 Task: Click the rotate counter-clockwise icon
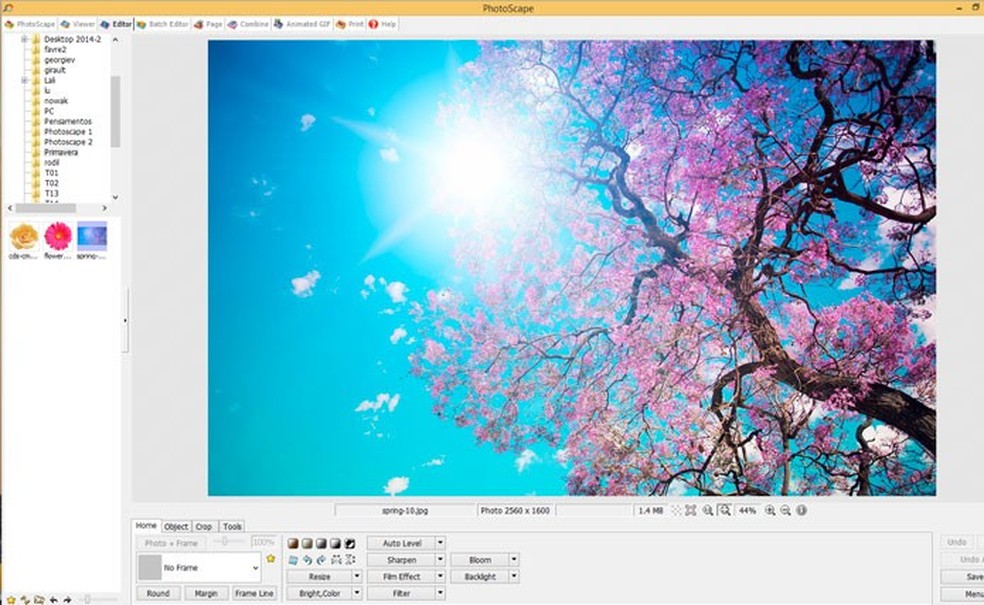(x=307, y=560)
